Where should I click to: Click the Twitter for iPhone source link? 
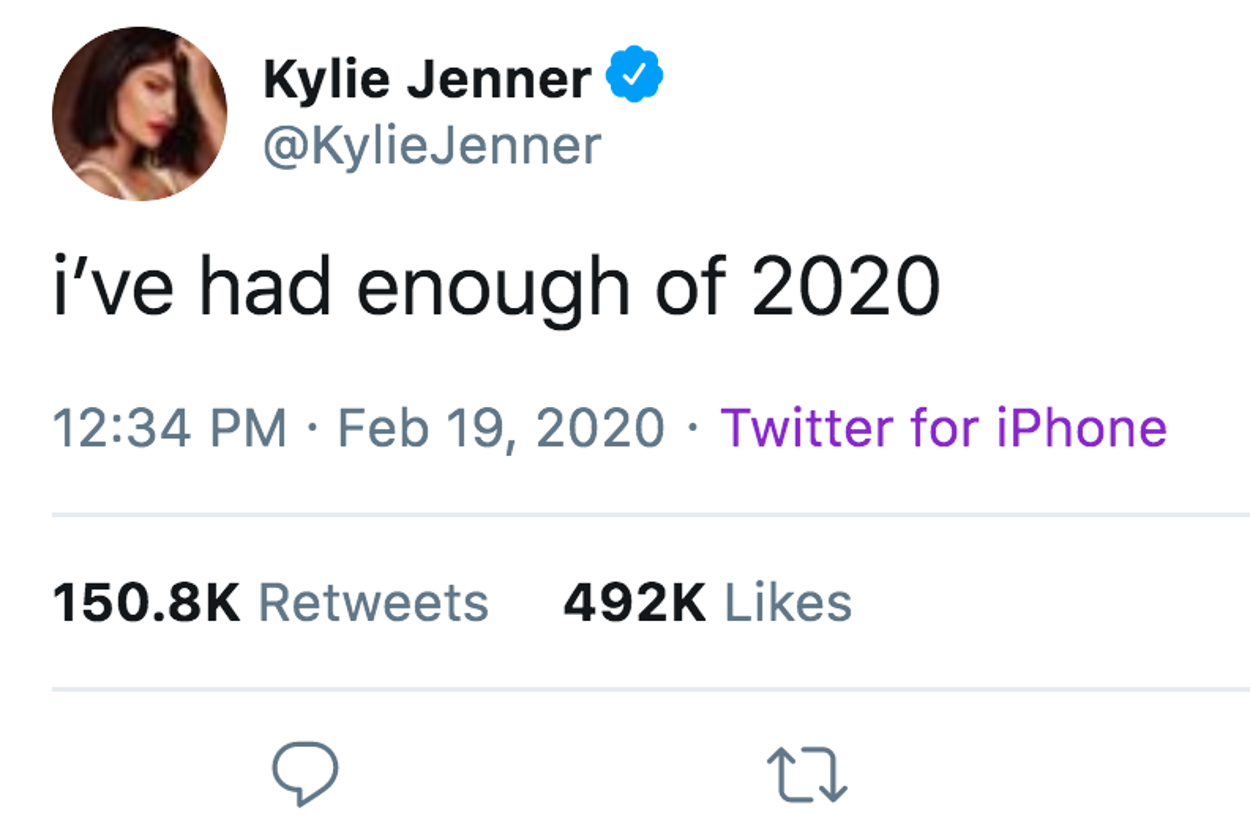click(x=943, y=428)
